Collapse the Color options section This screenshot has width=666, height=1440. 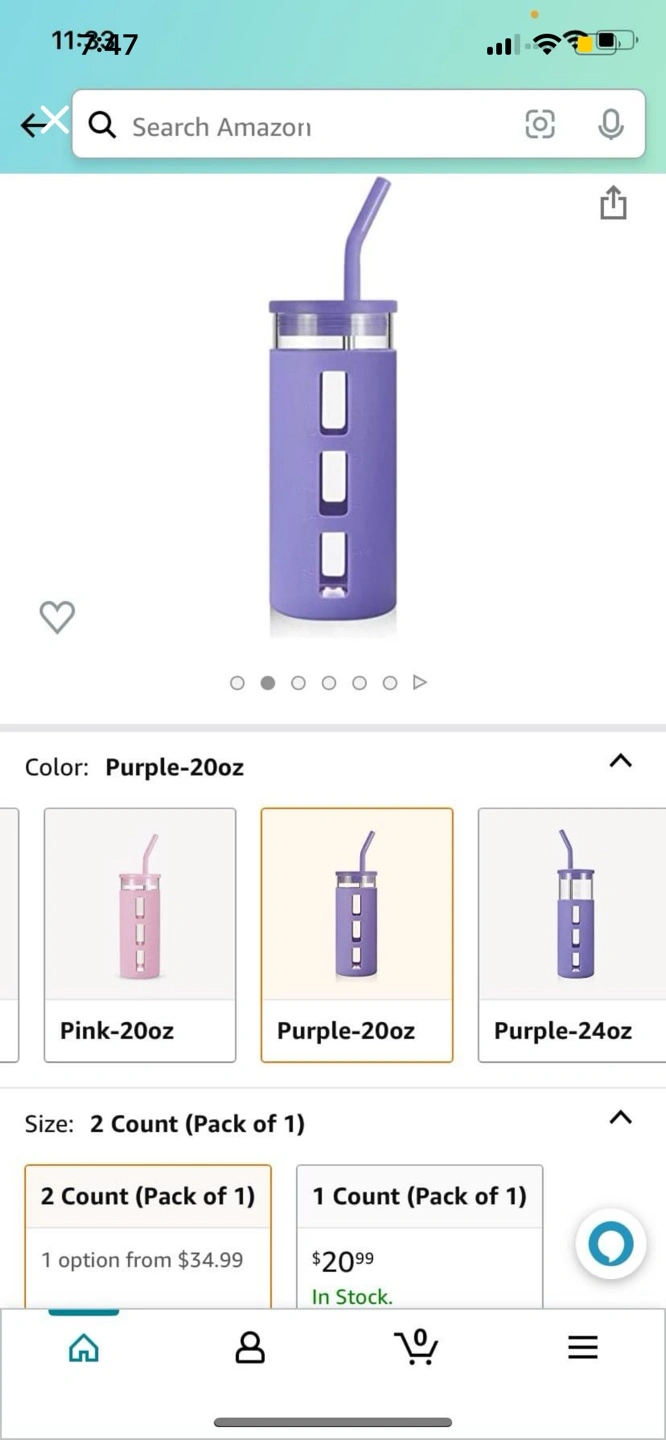pos(620,761)
